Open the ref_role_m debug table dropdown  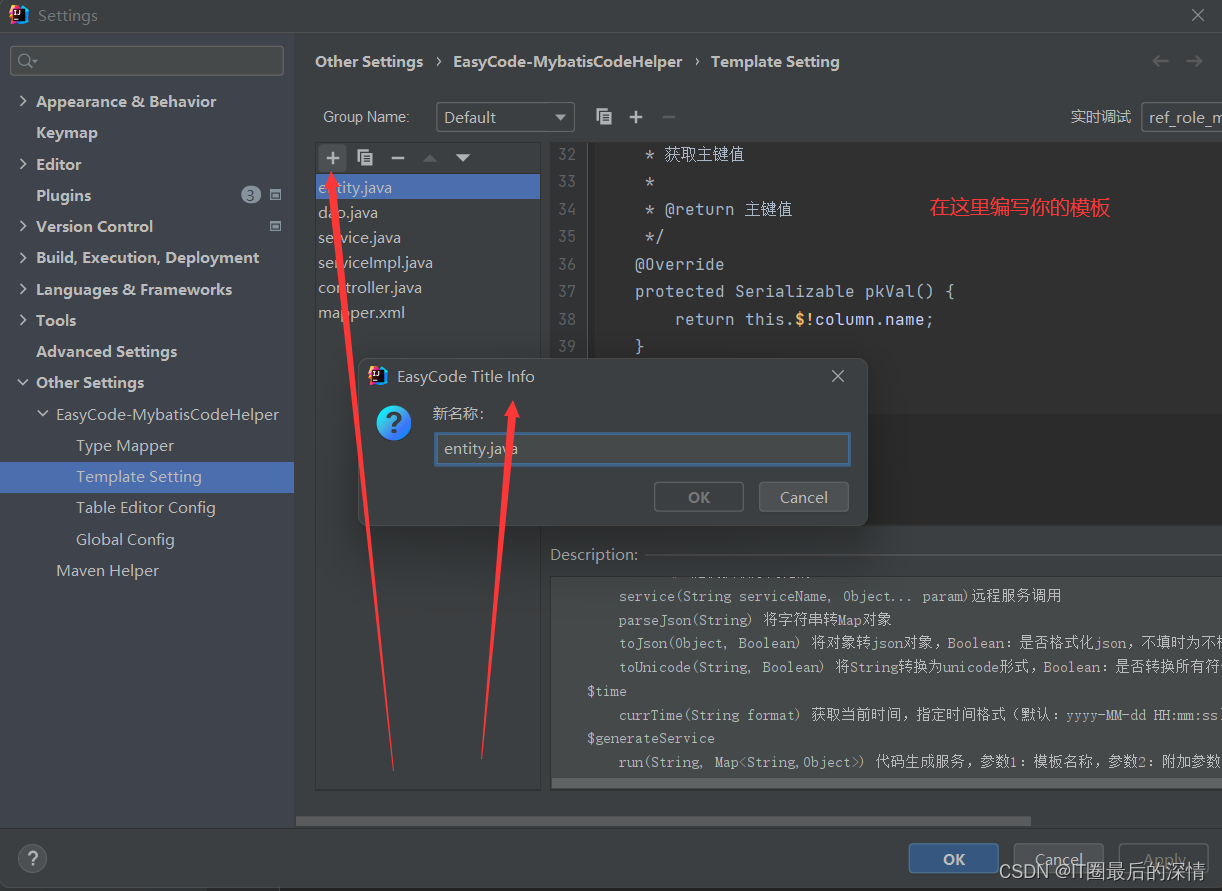[1181, 117]
